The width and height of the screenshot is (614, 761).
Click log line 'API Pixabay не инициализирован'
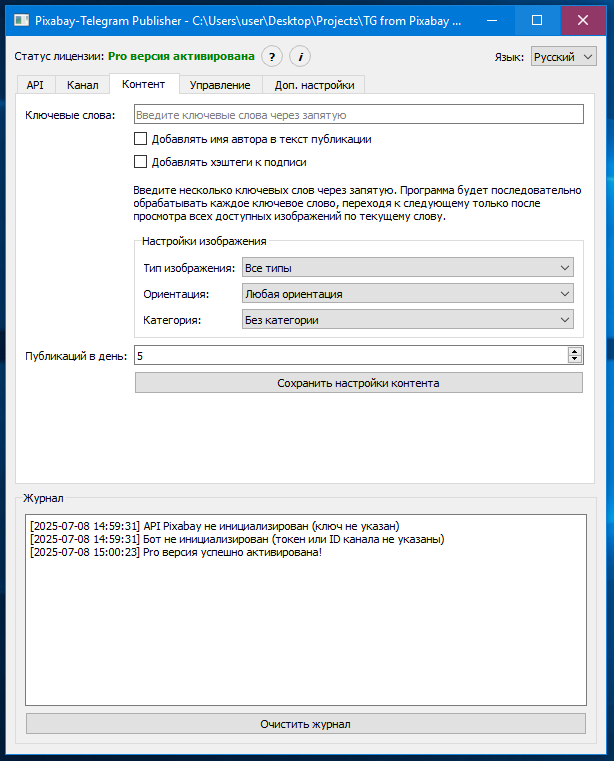215,526
